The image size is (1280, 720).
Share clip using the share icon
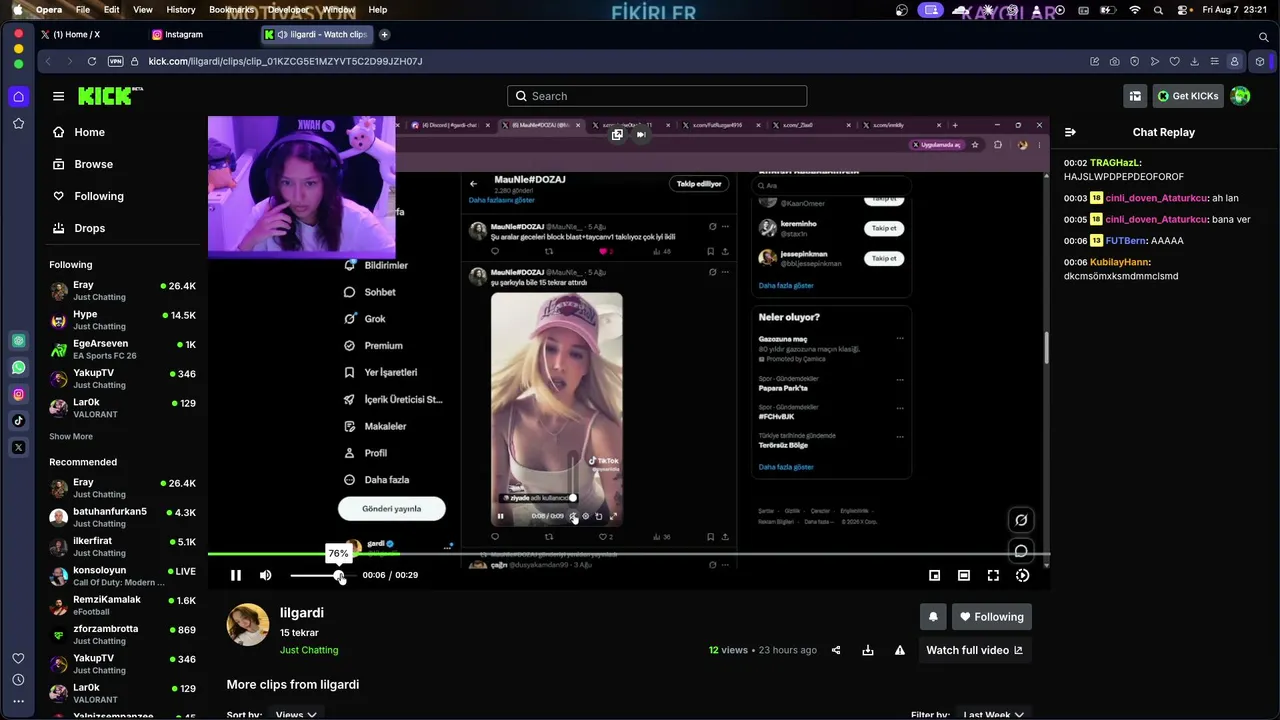(836, 650)
